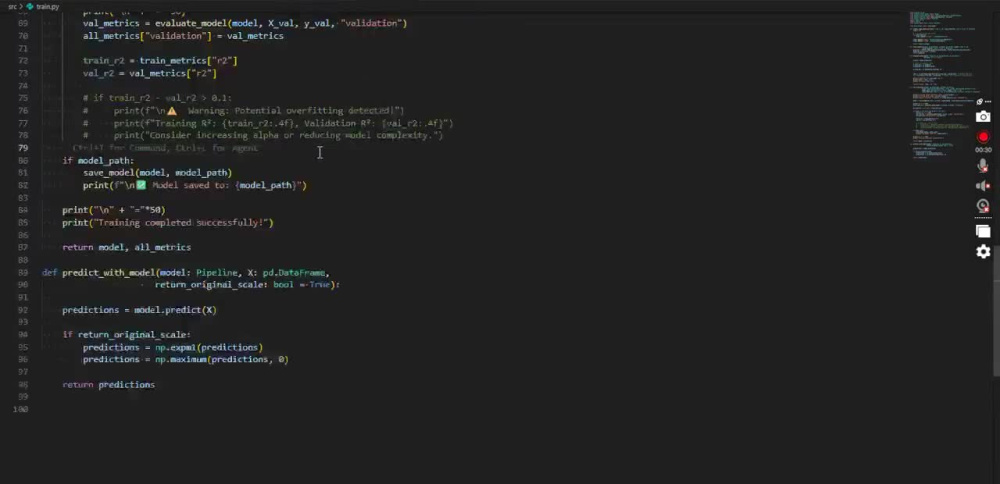This screenshot has width=1000, height=484.
Task: Place cursor on 'def predict_with_model' definition
Action: [186, 273]
